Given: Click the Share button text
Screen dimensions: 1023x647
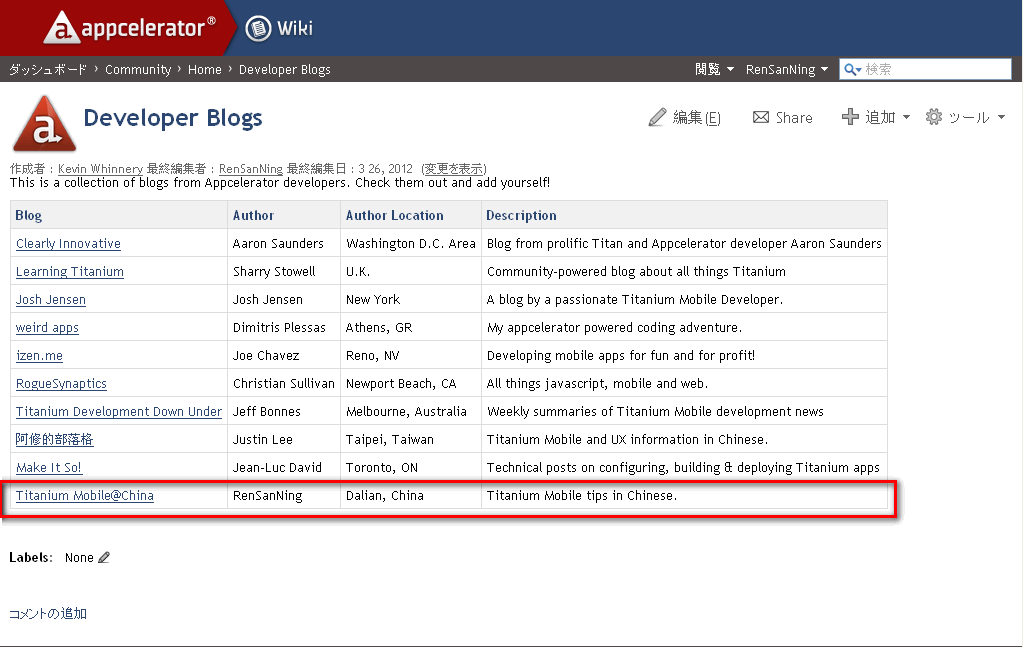Looking at the screenshot, I should coord(794,118).
